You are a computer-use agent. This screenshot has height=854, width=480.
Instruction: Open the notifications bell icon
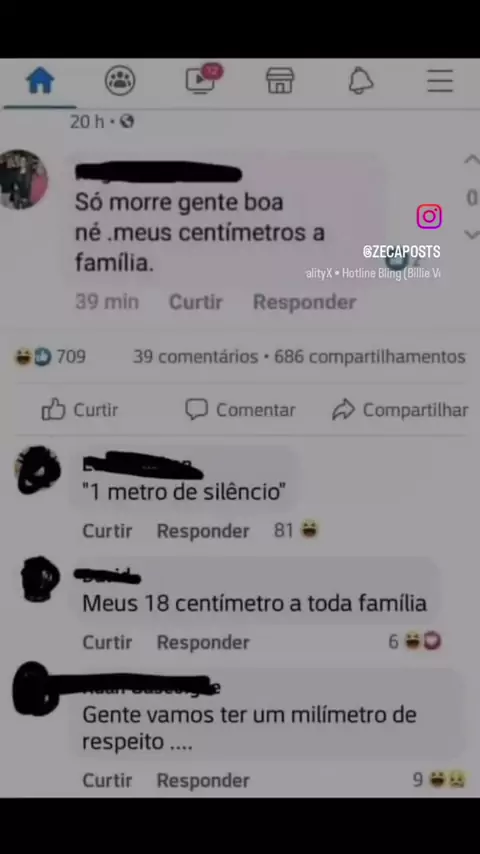pos(361,81)
